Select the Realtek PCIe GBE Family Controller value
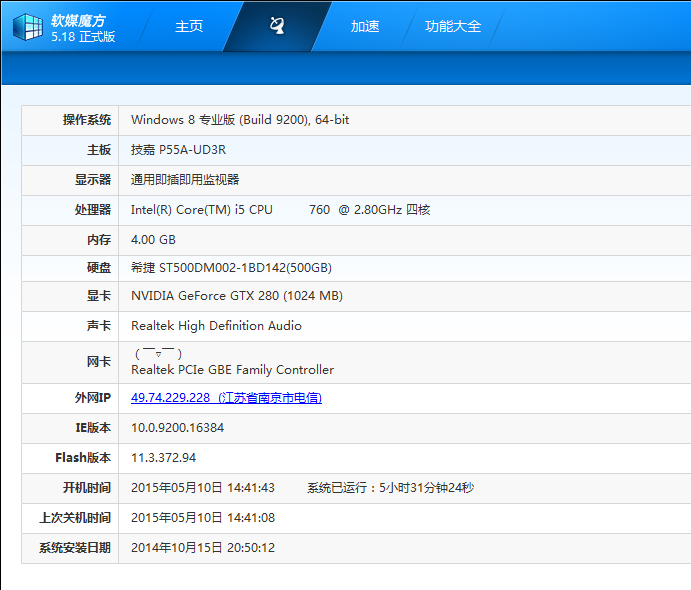Image resolution: width=691 pixels, height=590 pixels. (x=232, y=370)
